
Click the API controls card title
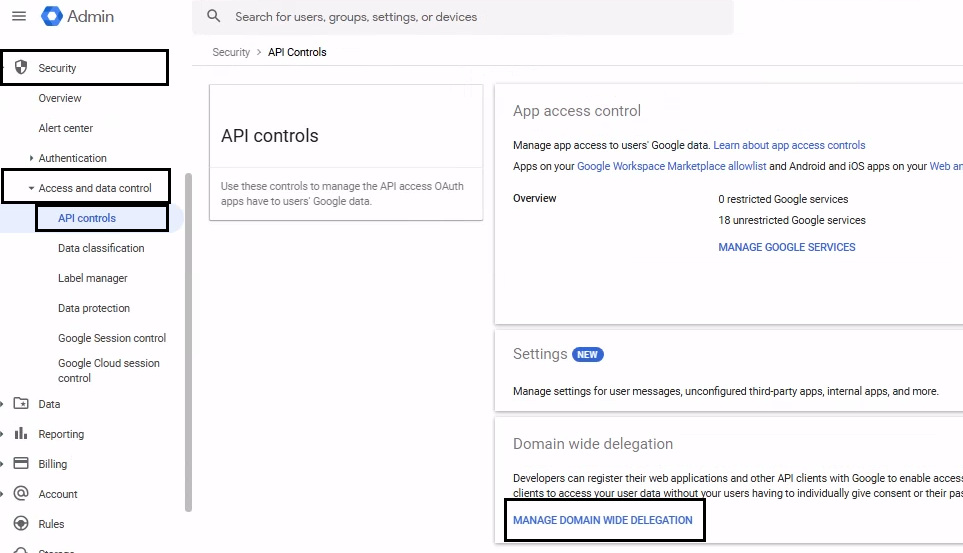tap(270, 136)
